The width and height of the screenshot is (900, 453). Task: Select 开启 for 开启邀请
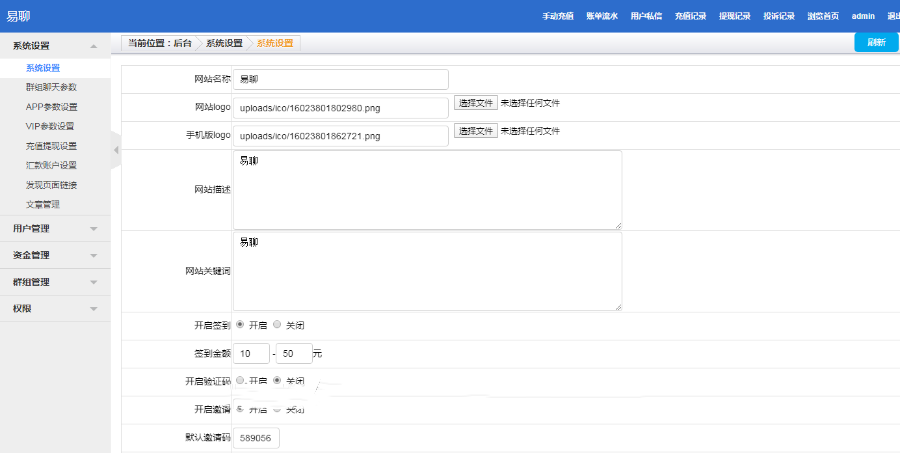pyautogui.click(x=240, y=408)
